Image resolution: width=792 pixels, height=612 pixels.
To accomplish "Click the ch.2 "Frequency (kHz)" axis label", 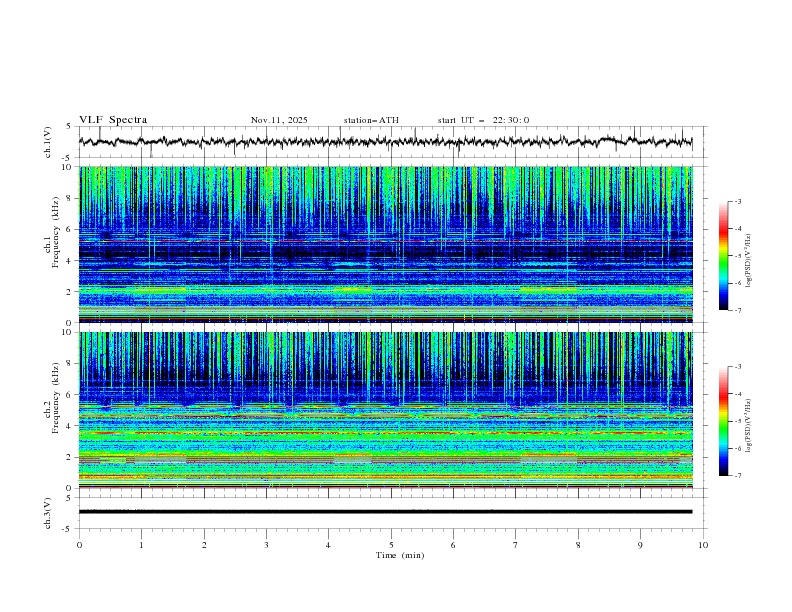I will coord(56,397).
